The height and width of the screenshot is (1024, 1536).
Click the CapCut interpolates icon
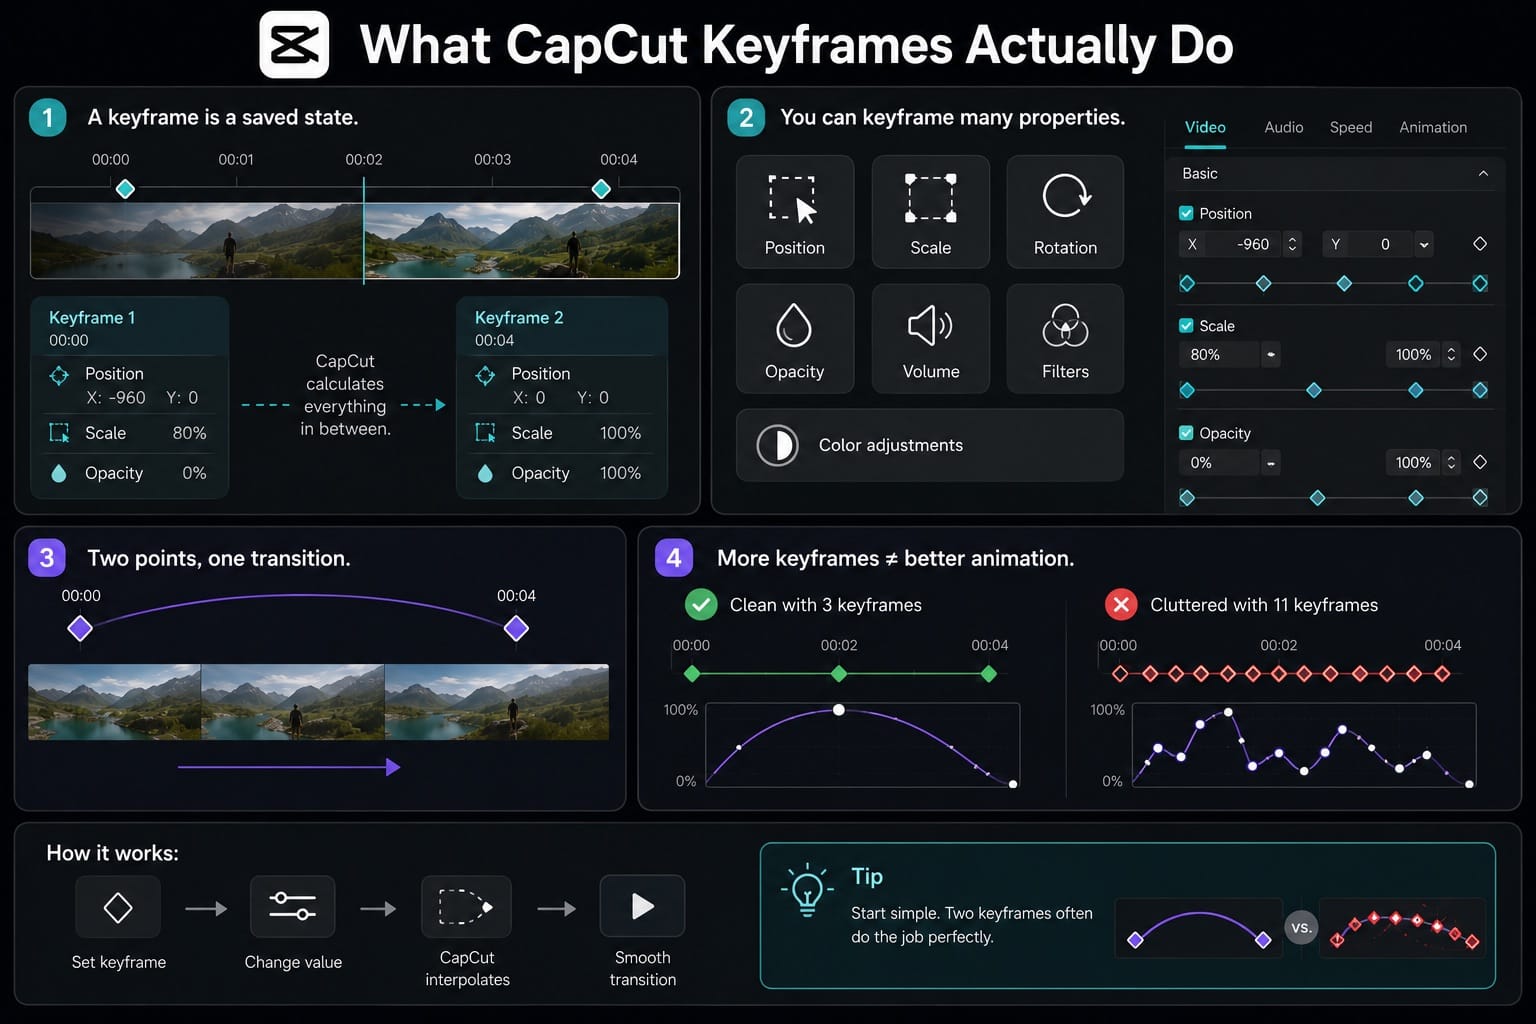(466, 907)
